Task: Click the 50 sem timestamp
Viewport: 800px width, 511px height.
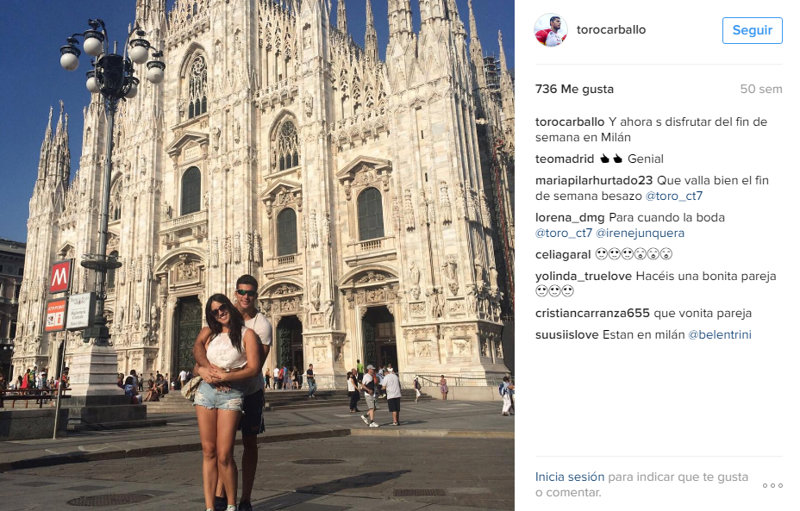Action: 761,89
